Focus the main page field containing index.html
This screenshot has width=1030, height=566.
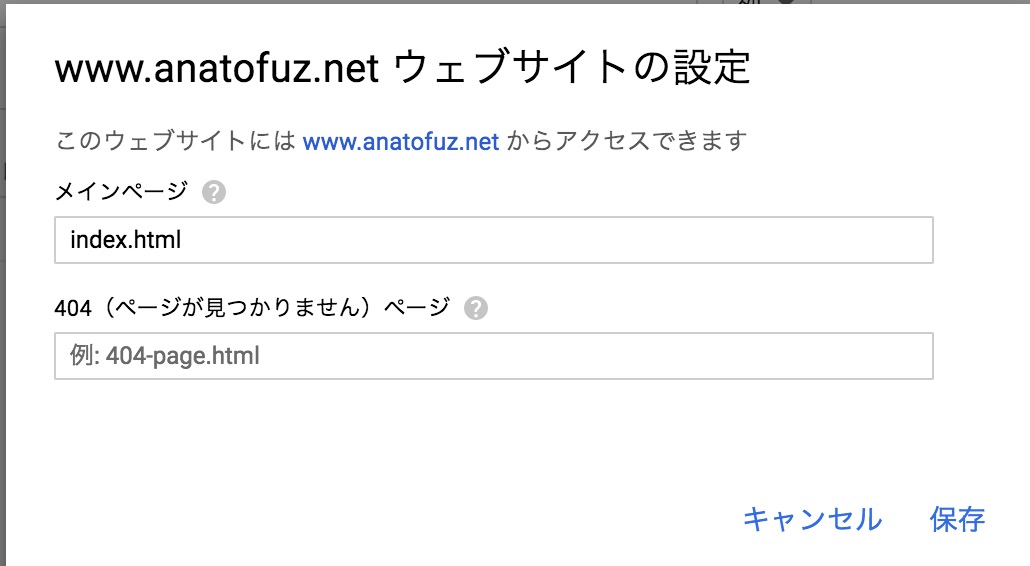click(x=493, y=240)
